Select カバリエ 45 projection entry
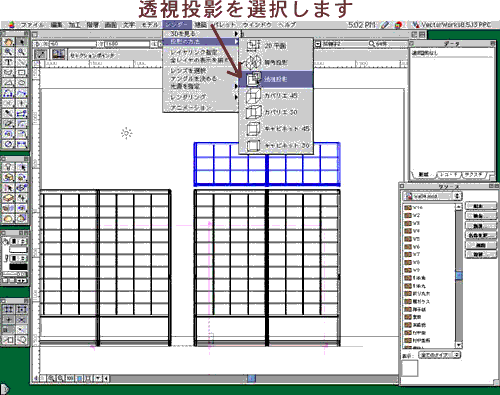 pyautogui.click(x=276, y=96)
